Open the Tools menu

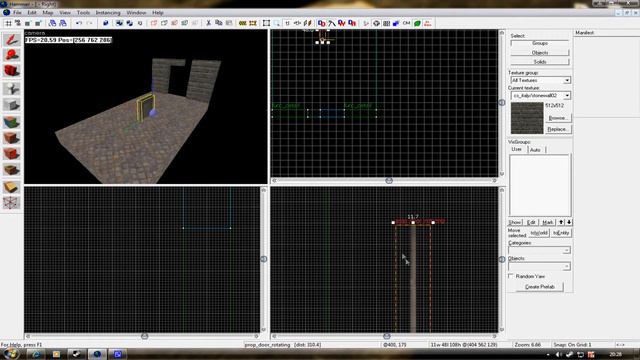tap(83, 13)
